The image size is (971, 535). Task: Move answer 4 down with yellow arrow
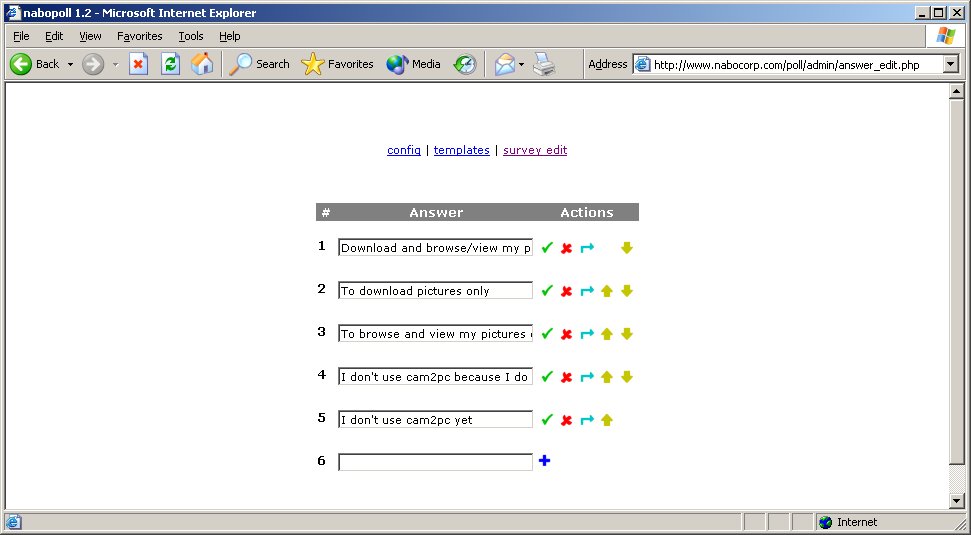point(627,376)
